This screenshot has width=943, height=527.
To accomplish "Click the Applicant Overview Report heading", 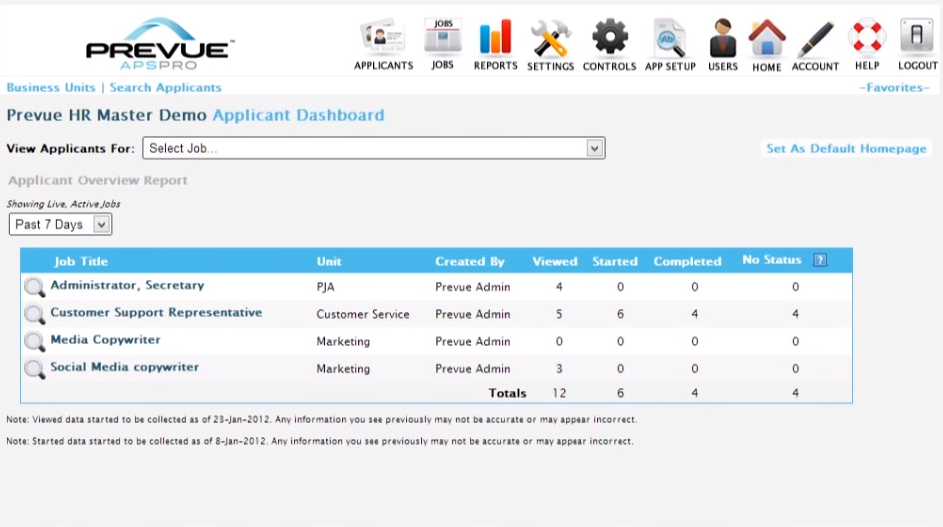I will point(97,180).
